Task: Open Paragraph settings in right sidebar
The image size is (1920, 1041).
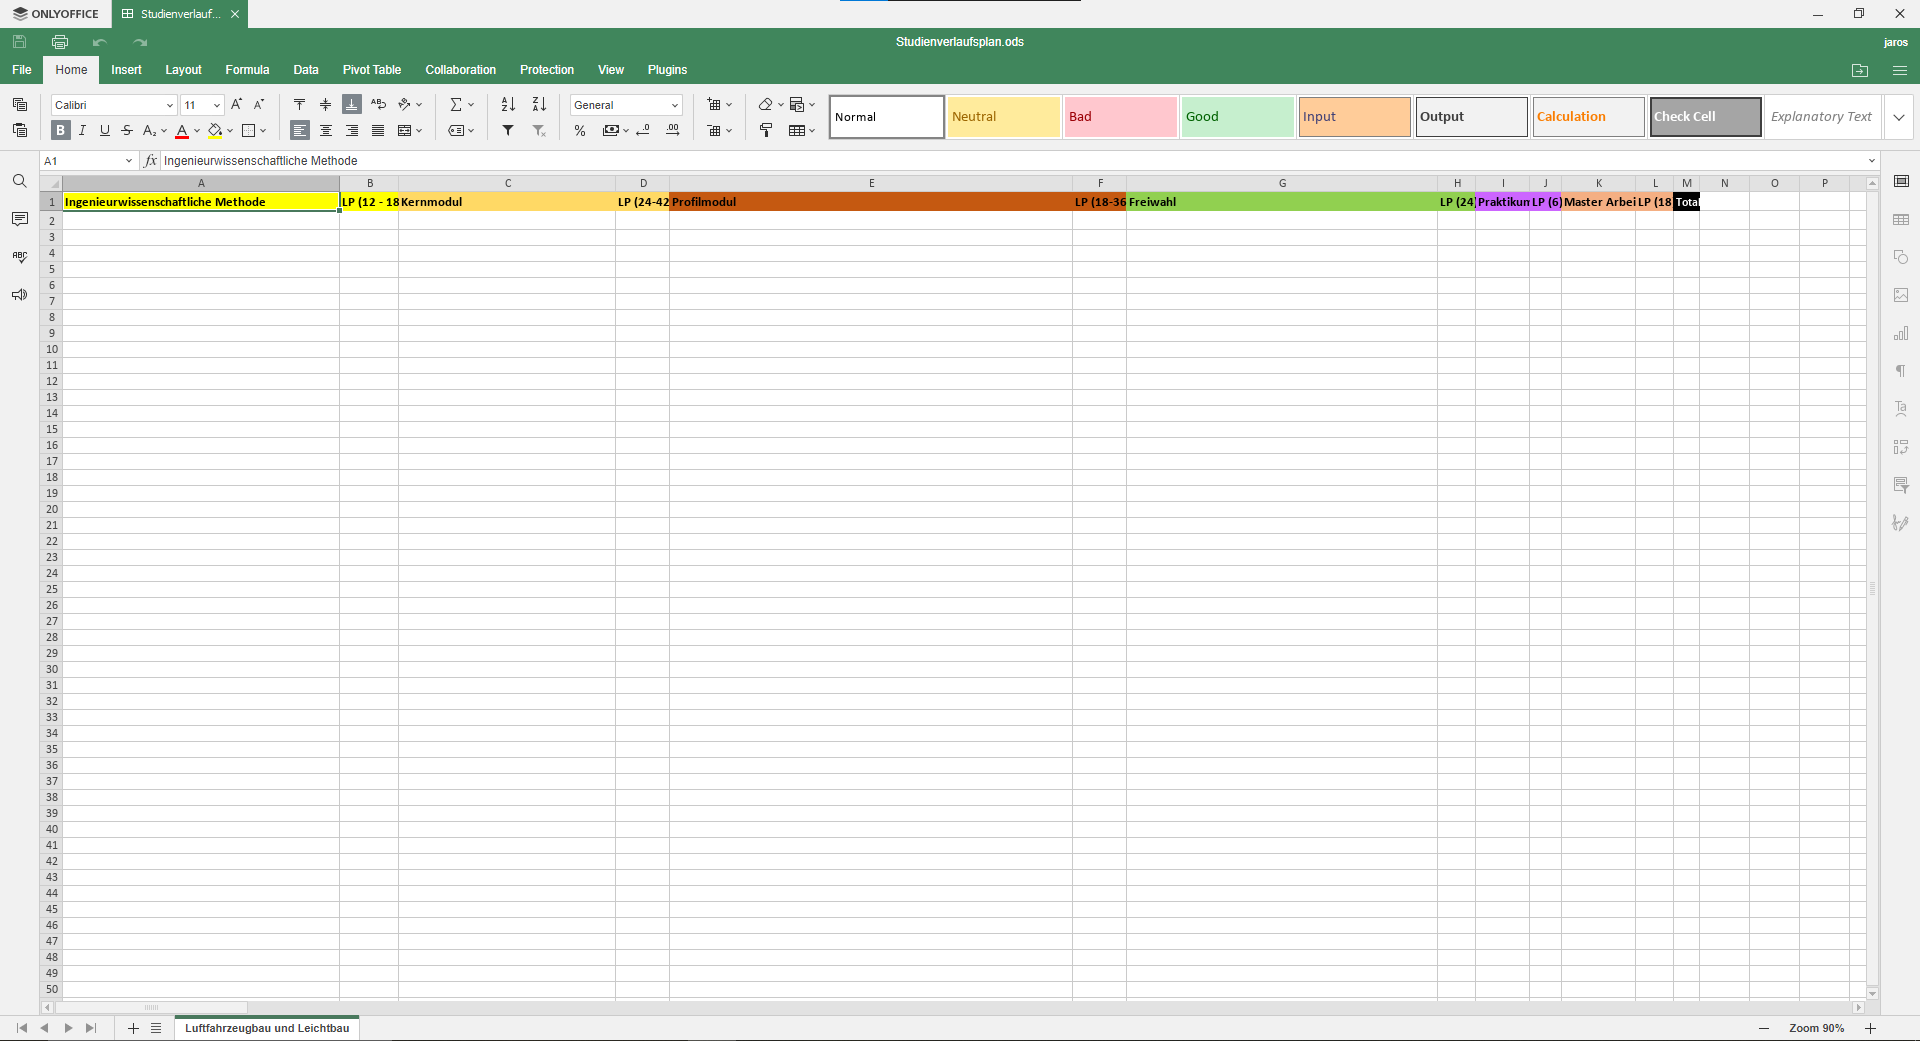Action: pyautogui.click(x=1901, y=371)
